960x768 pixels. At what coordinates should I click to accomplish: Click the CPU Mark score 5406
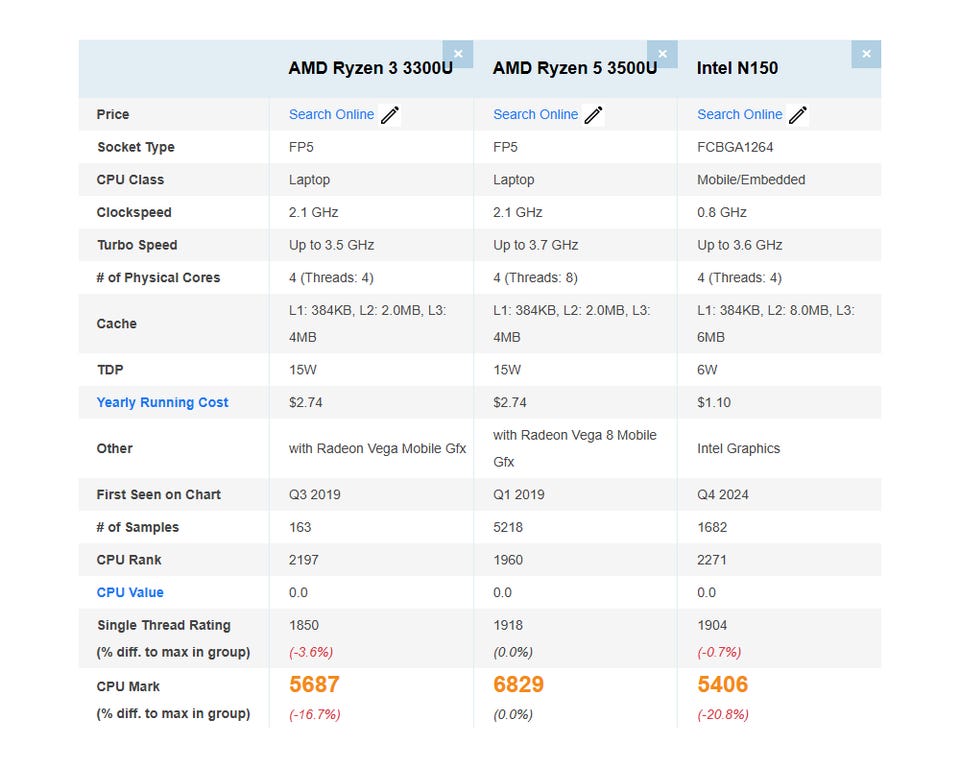tap(722, 684)
